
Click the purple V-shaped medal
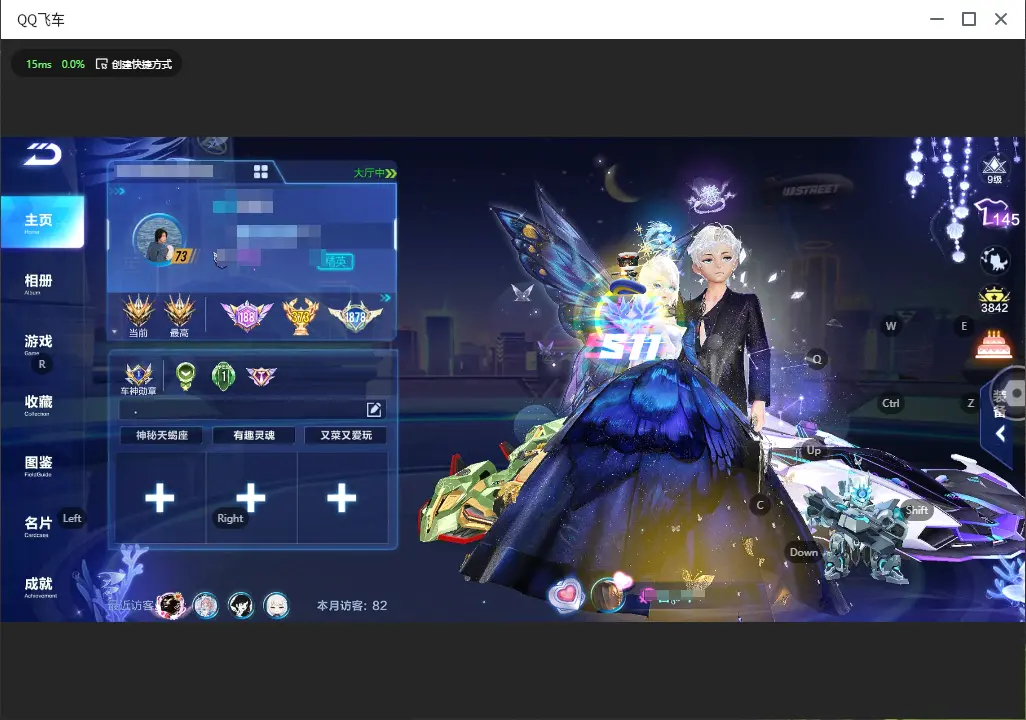(x=261, y=376)
